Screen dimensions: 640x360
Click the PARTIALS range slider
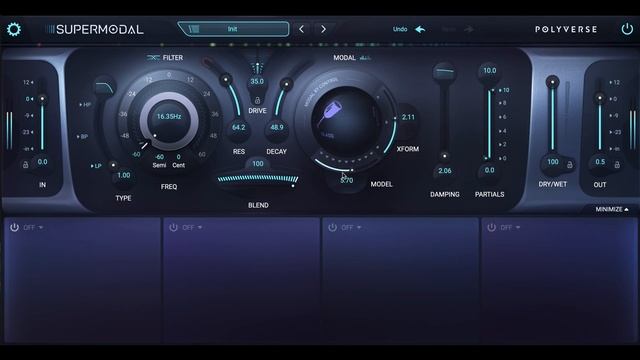(489, 124)
